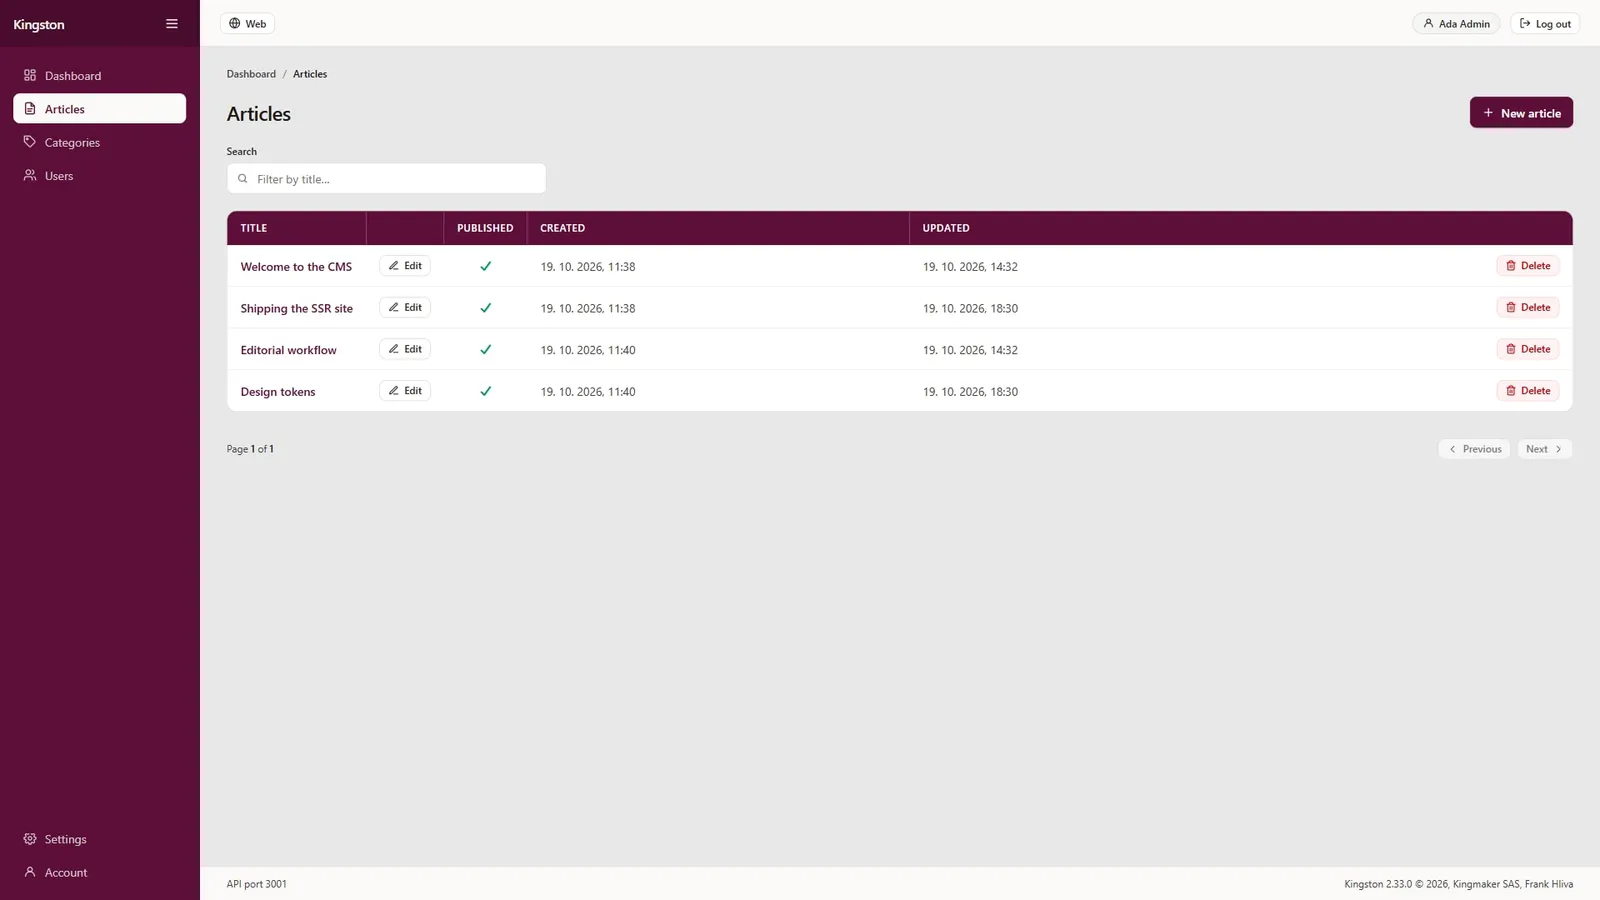Screen dimensions: 1600x900
Task: Toggle published checkmark for Welcome to the CMS
Action: [485, 266]
